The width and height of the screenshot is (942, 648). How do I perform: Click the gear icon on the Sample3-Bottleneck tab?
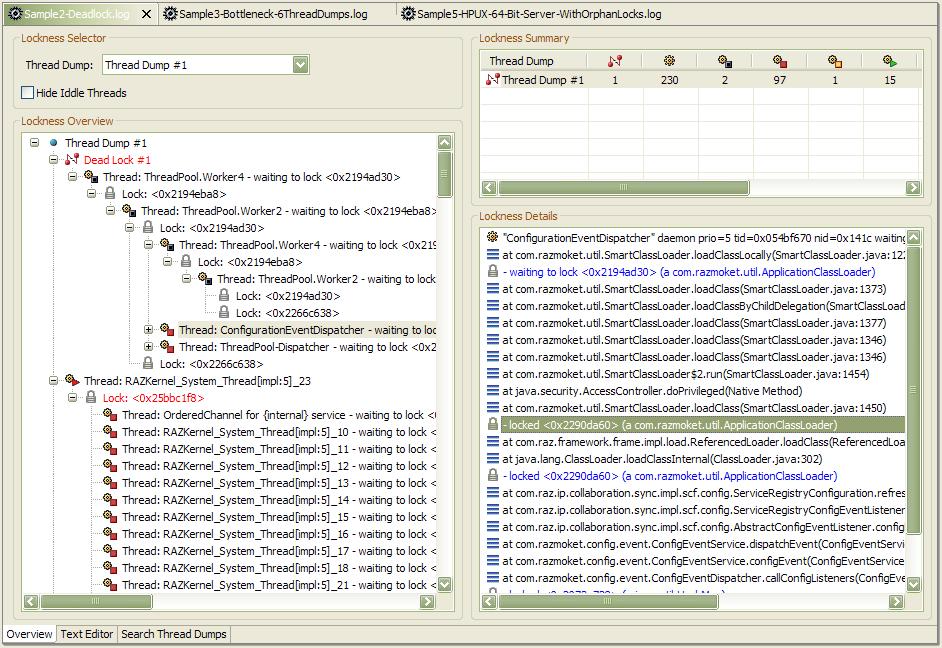click(x=171, y=14)
